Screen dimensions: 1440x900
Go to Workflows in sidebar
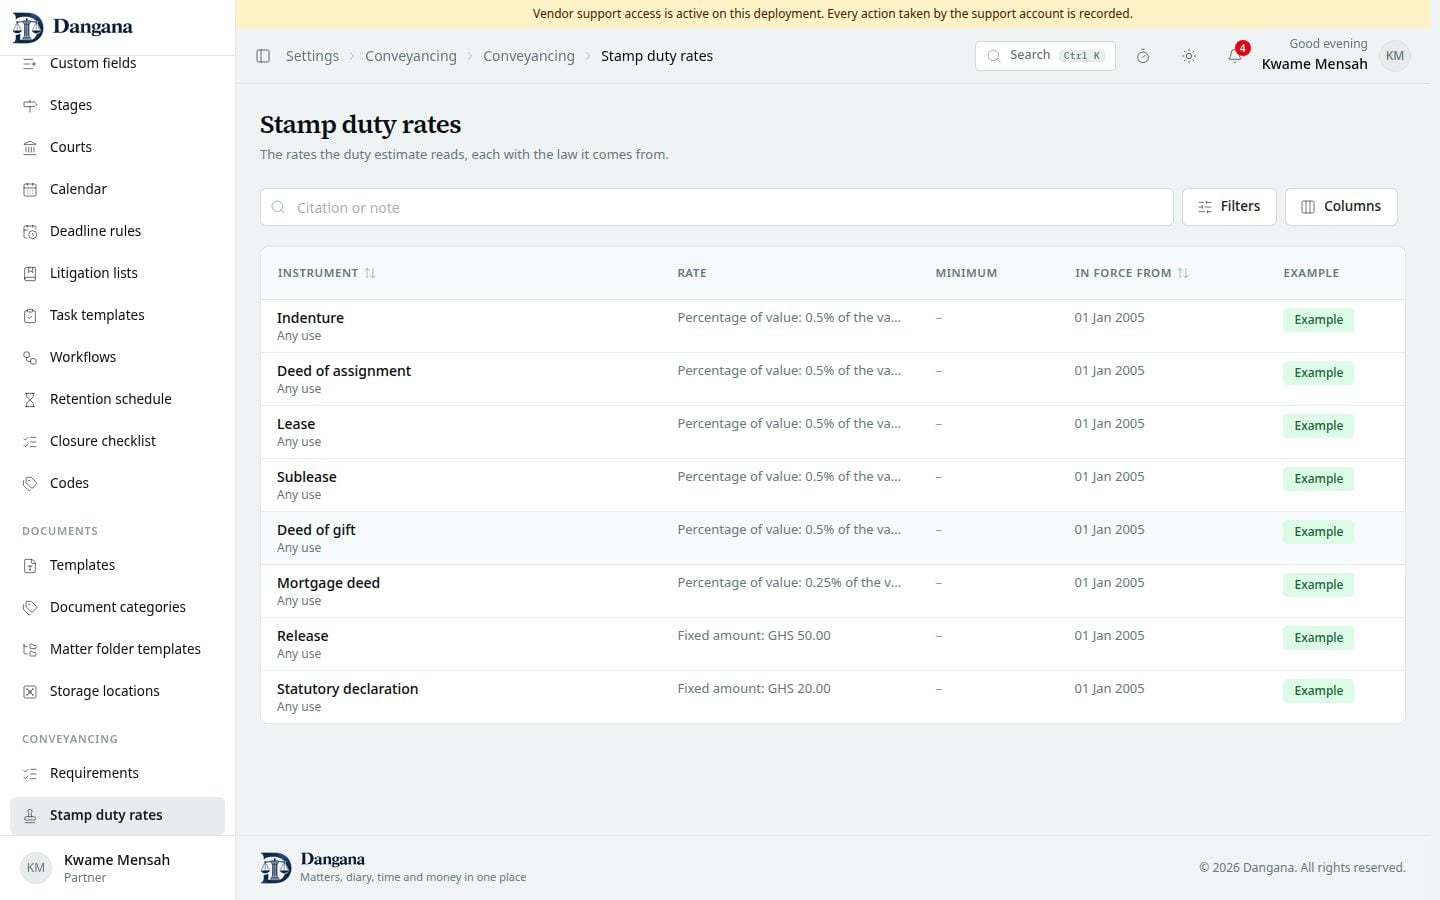tap(117, 357)
